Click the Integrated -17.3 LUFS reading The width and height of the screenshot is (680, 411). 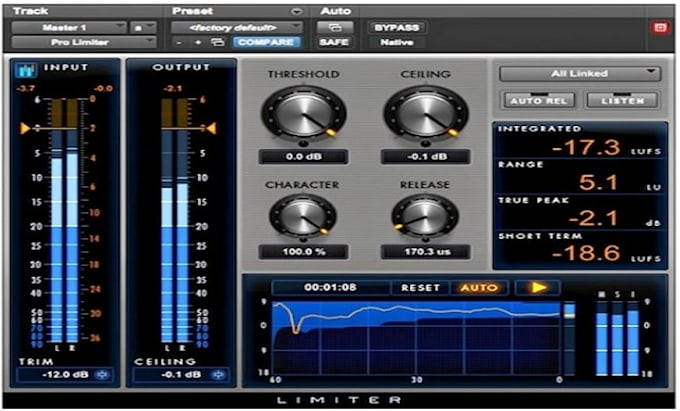pyautogui.click(x=585, y=147)
